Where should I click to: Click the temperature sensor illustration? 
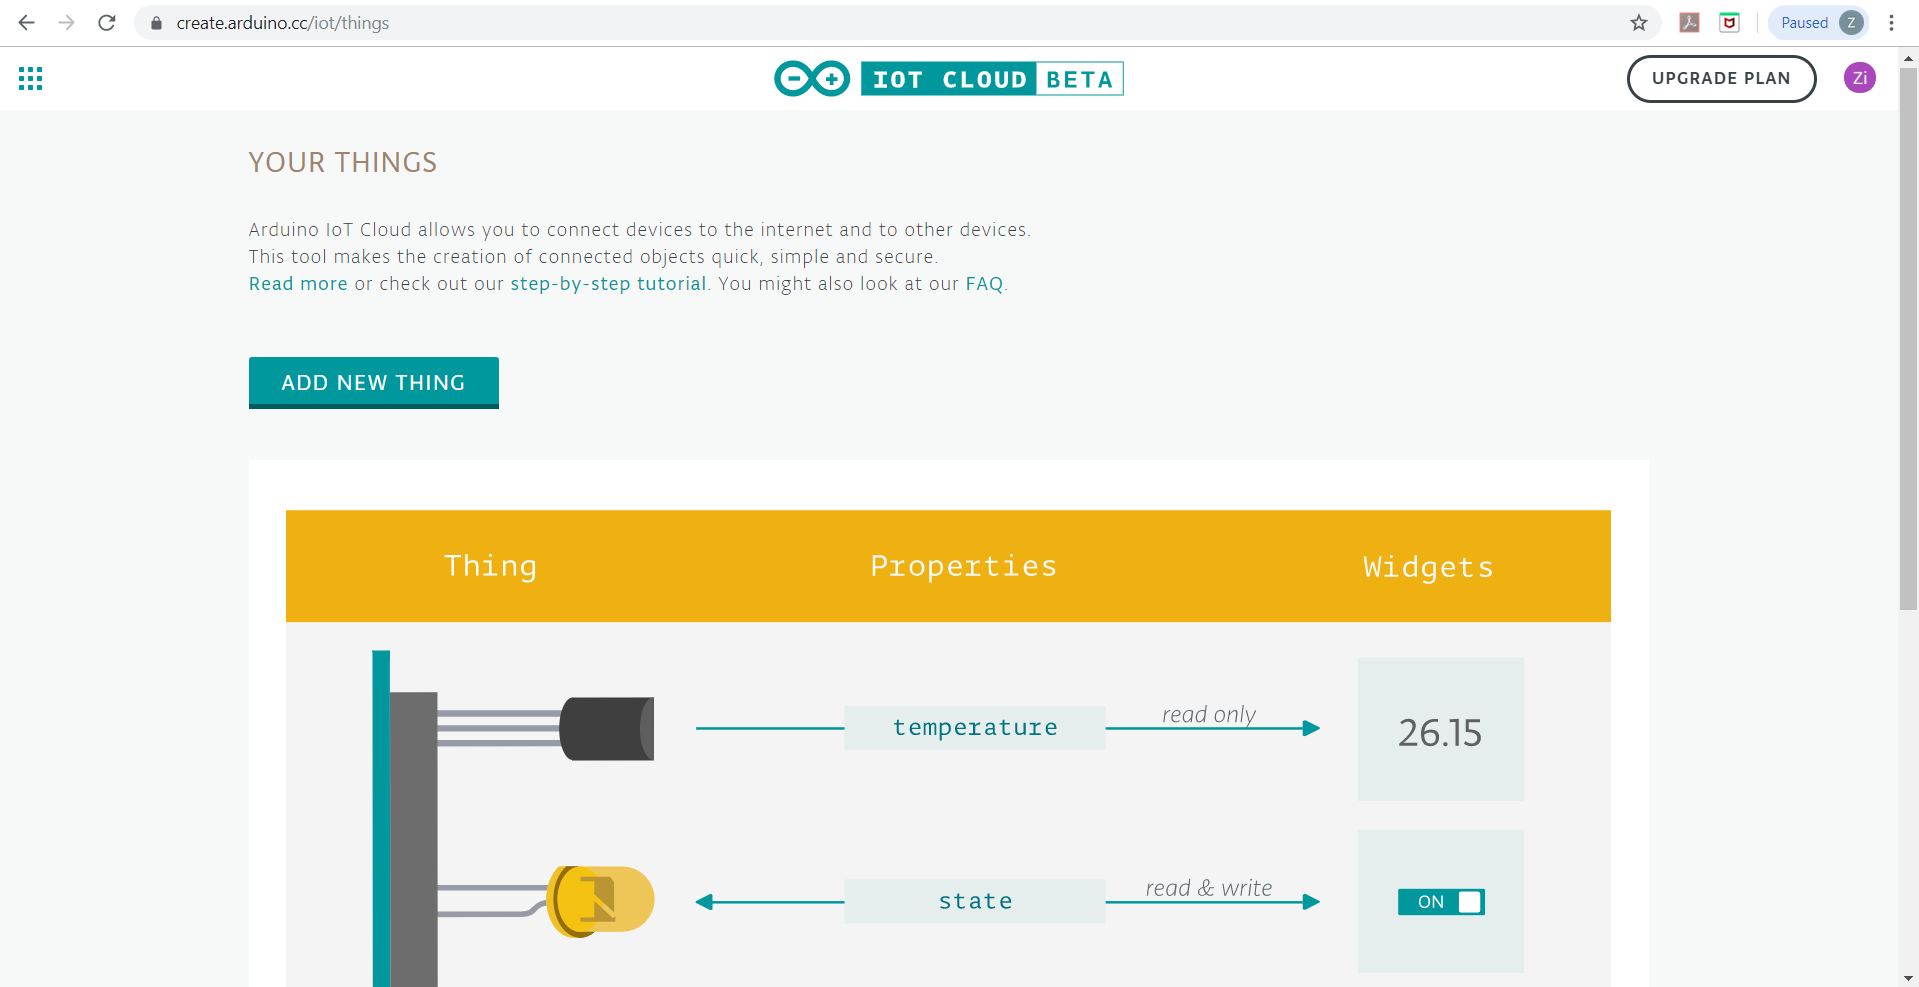(x=606, y=728)
